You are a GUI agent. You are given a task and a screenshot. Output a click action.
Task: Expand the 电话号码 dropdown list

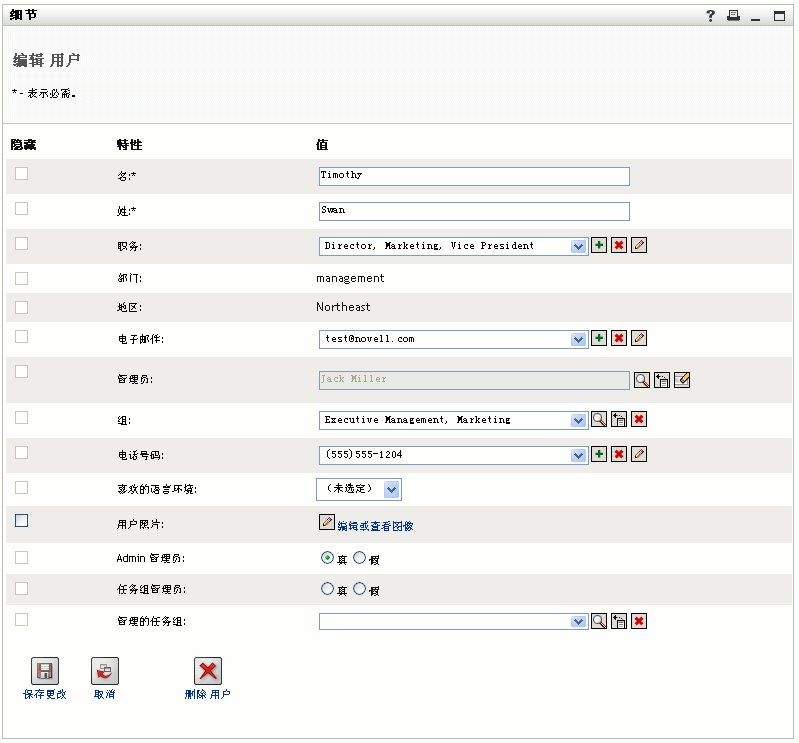tap(578, 455)
